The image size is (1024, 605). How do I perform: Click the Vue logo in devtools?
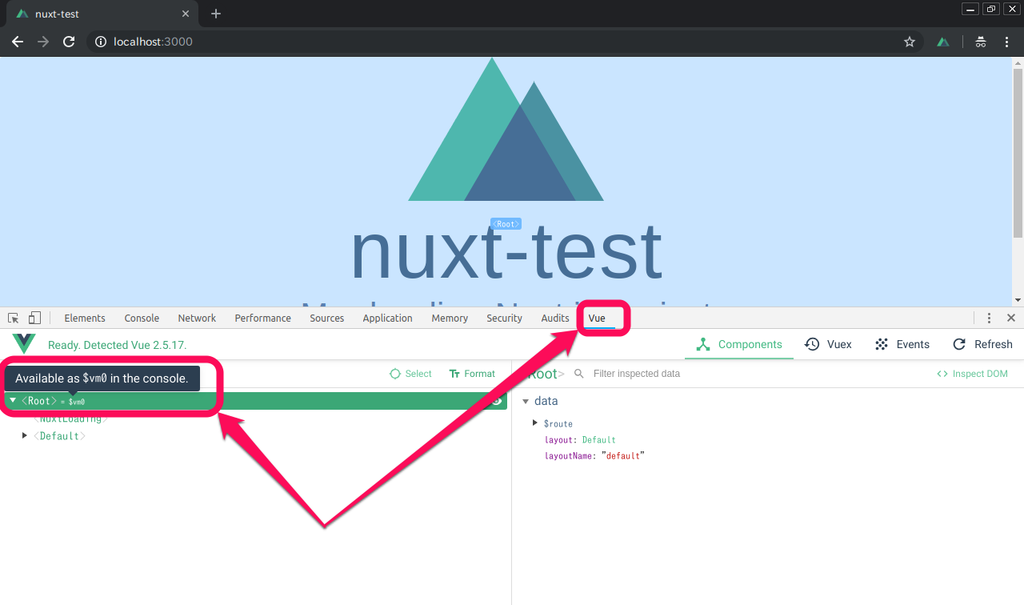pyautogui.click(x=24, y=344)
